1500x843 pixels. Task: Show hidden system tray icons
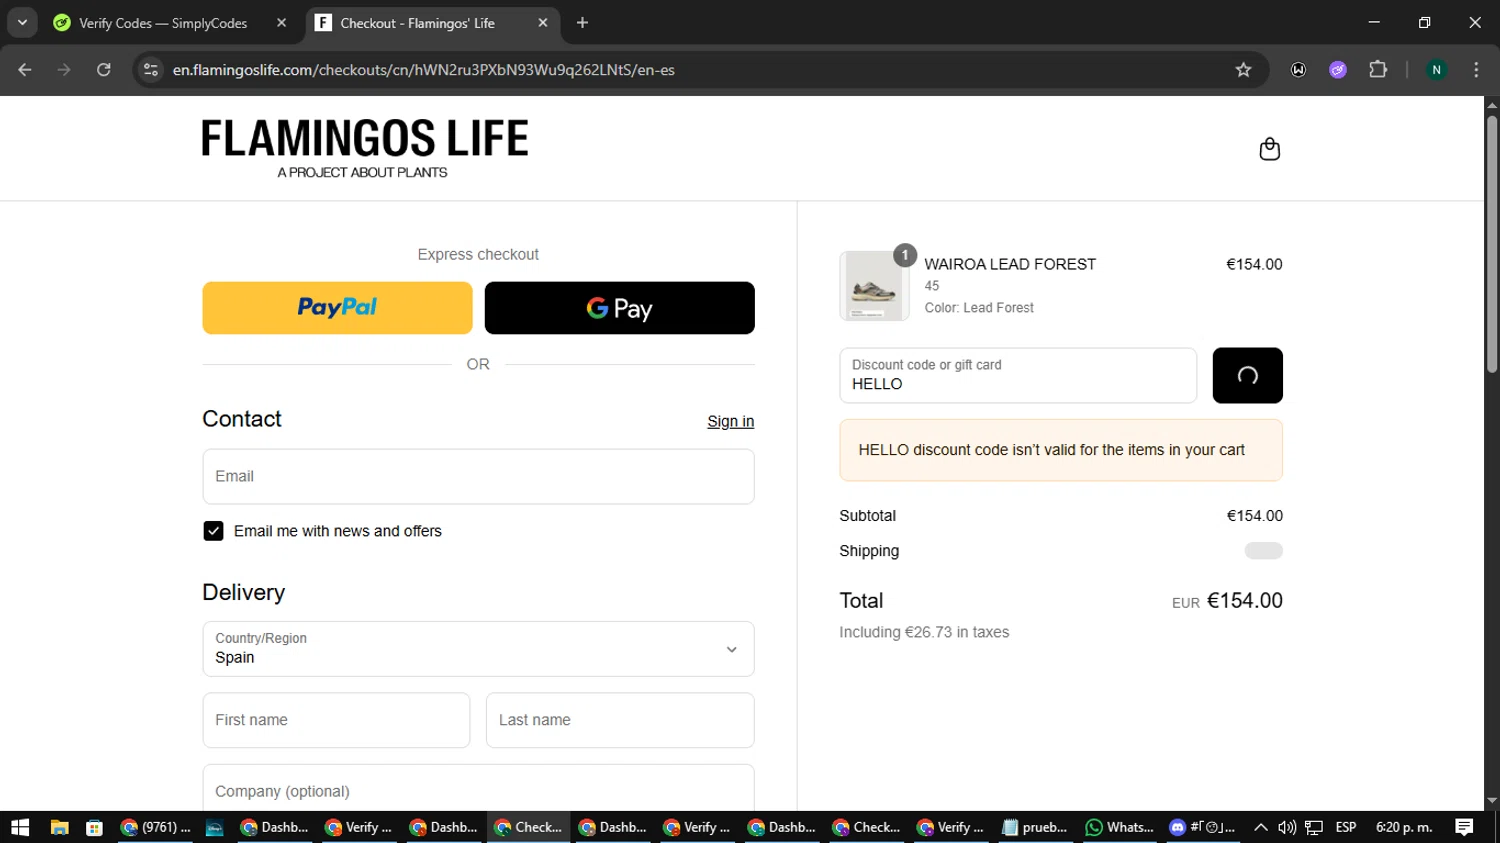[x=1260, y=827]
